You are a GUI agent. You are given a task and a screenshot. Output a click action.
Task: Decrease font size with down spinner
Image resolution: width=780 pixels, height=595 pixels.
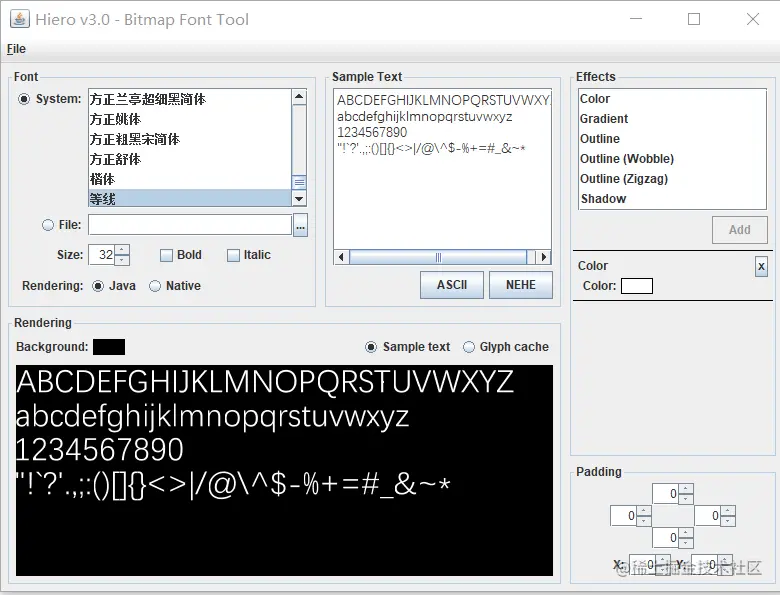[x=122, y=260]
